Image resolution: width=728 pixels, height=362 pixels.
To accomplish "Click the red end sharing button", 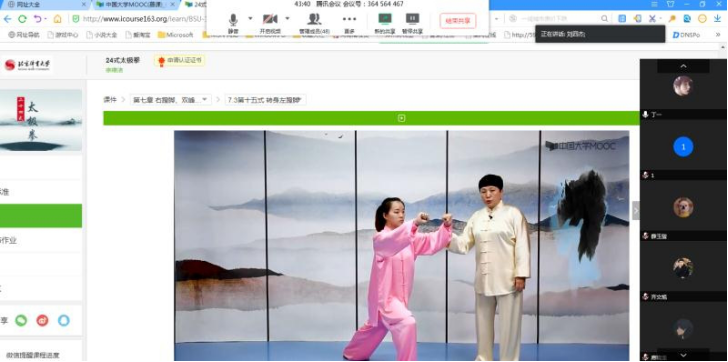I will click(458, 20).
